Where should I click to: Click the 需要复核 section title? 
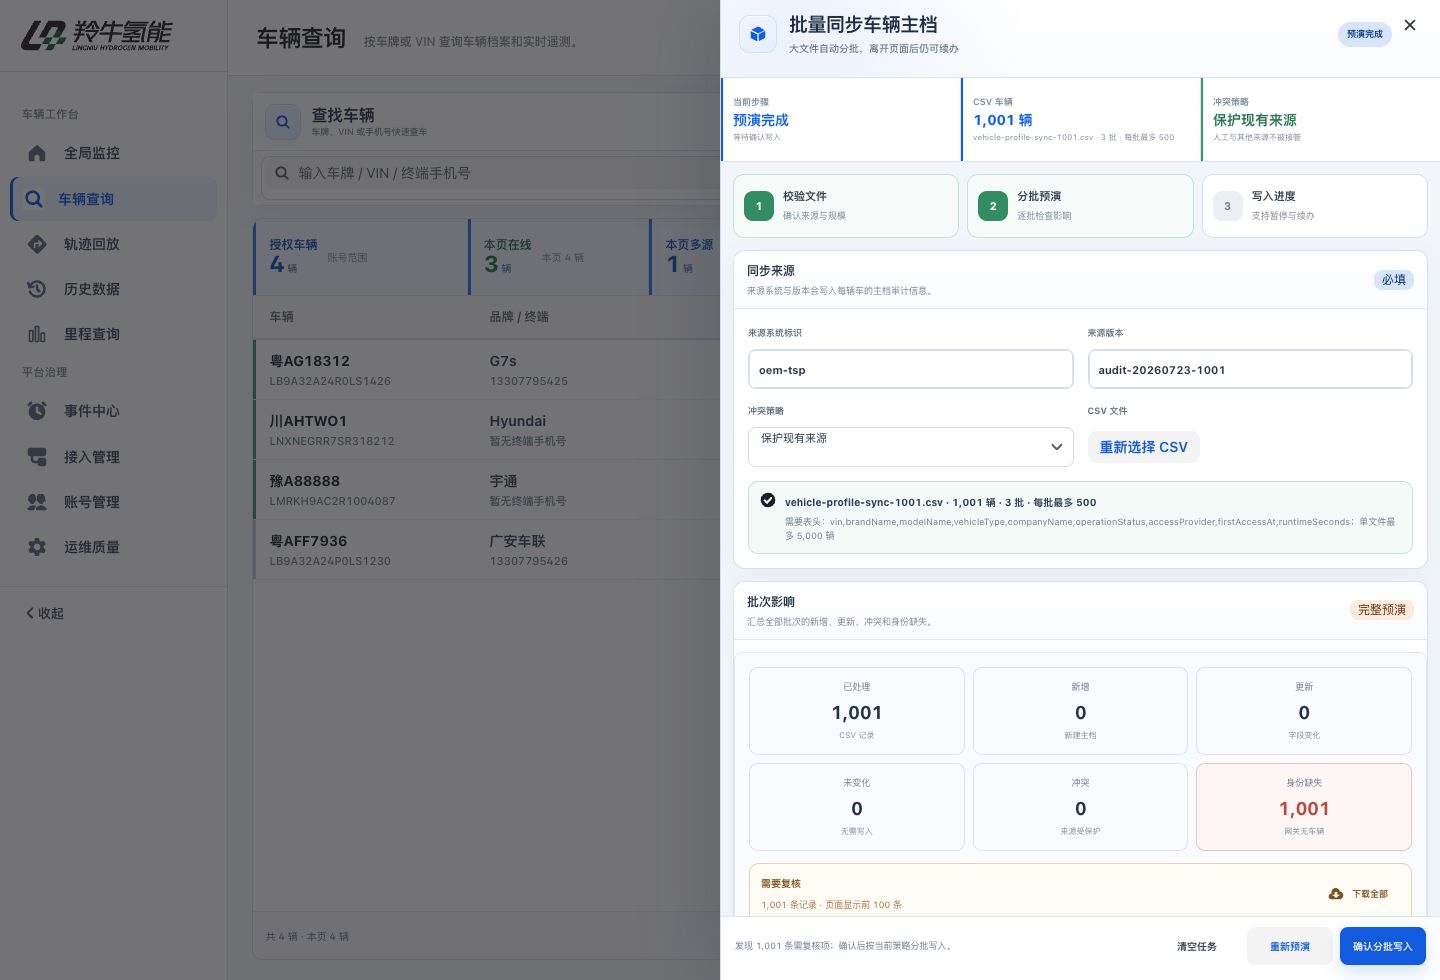(x=781, y=883)
